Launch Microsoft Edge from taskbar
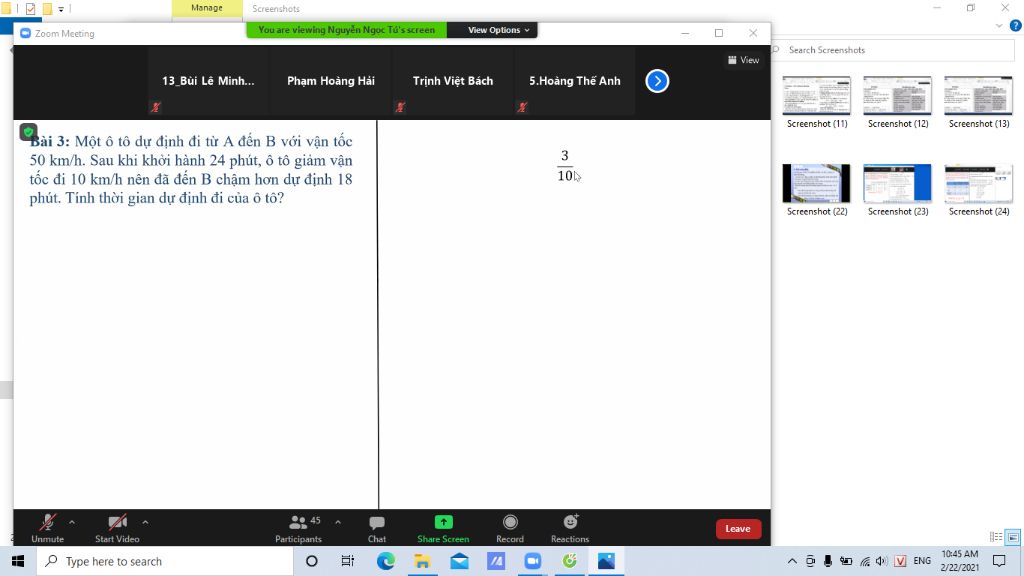This screenshot has width=1024, height=576. [385, 561]
